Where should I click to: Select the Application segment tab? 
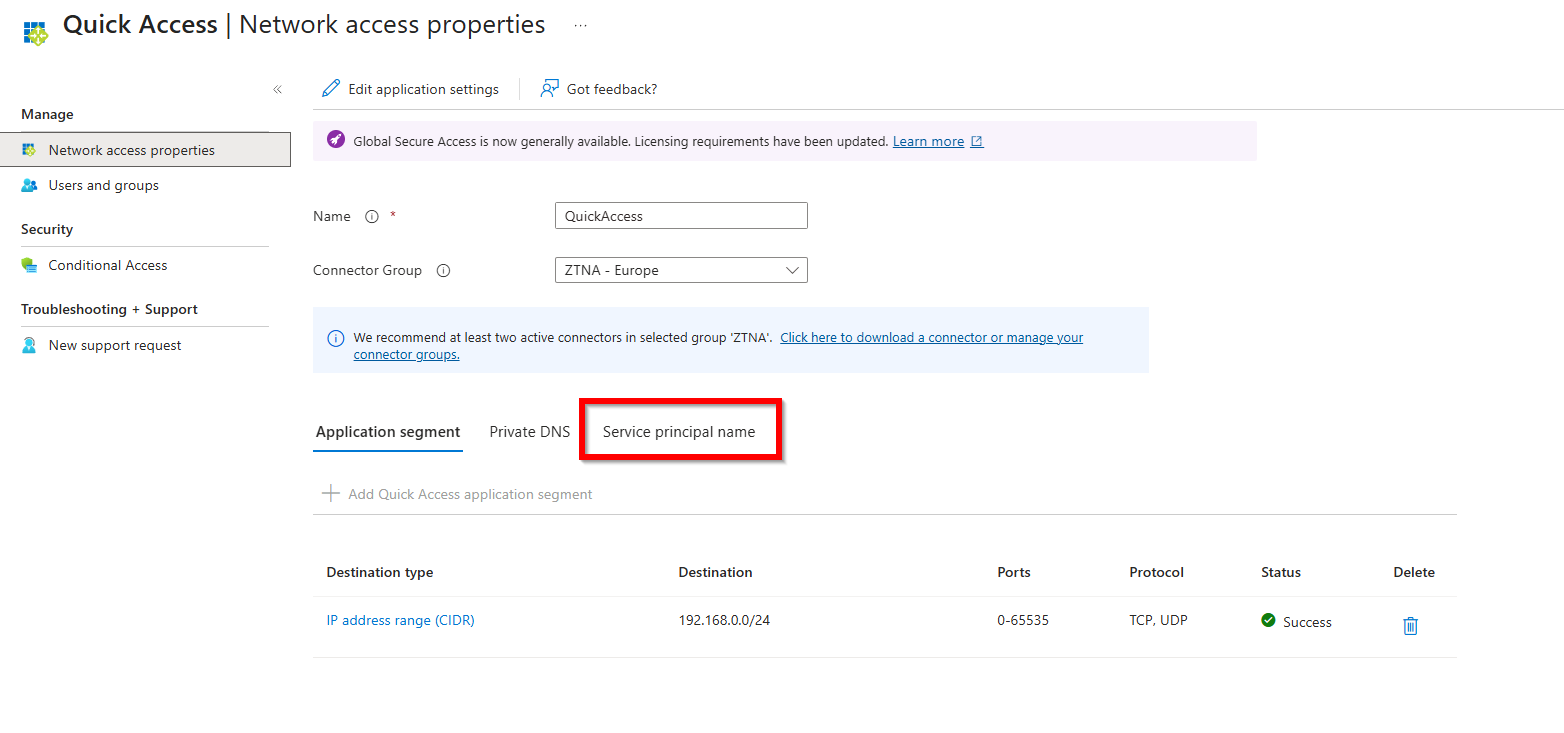pyautogui.click(x=388, y=432)
